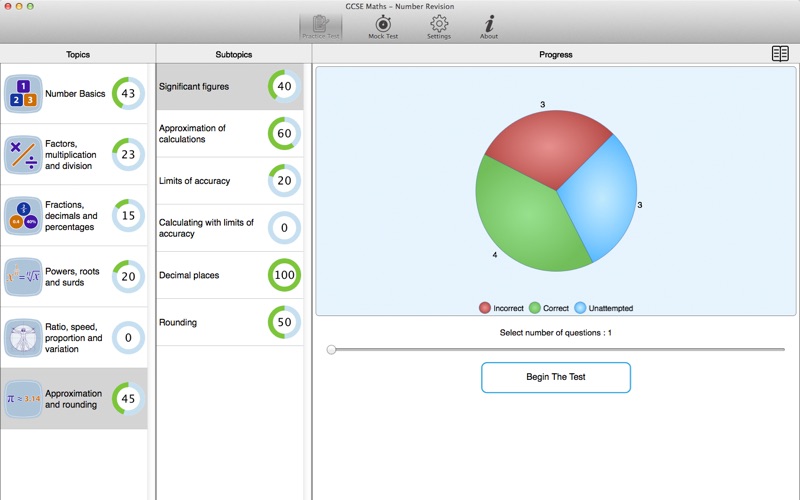Select the Significant figures subtopic

(230, 87)
